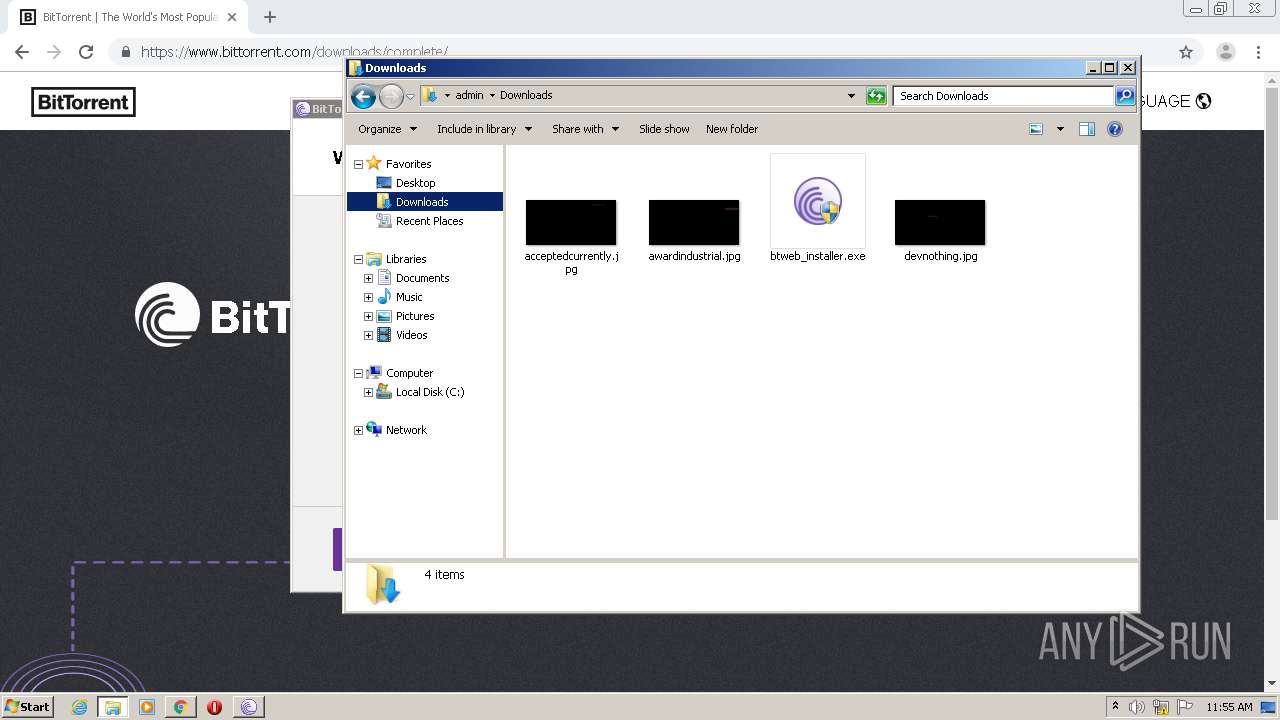Open the address bar history dropdown

pyautogui.click(x=851, y=96)
